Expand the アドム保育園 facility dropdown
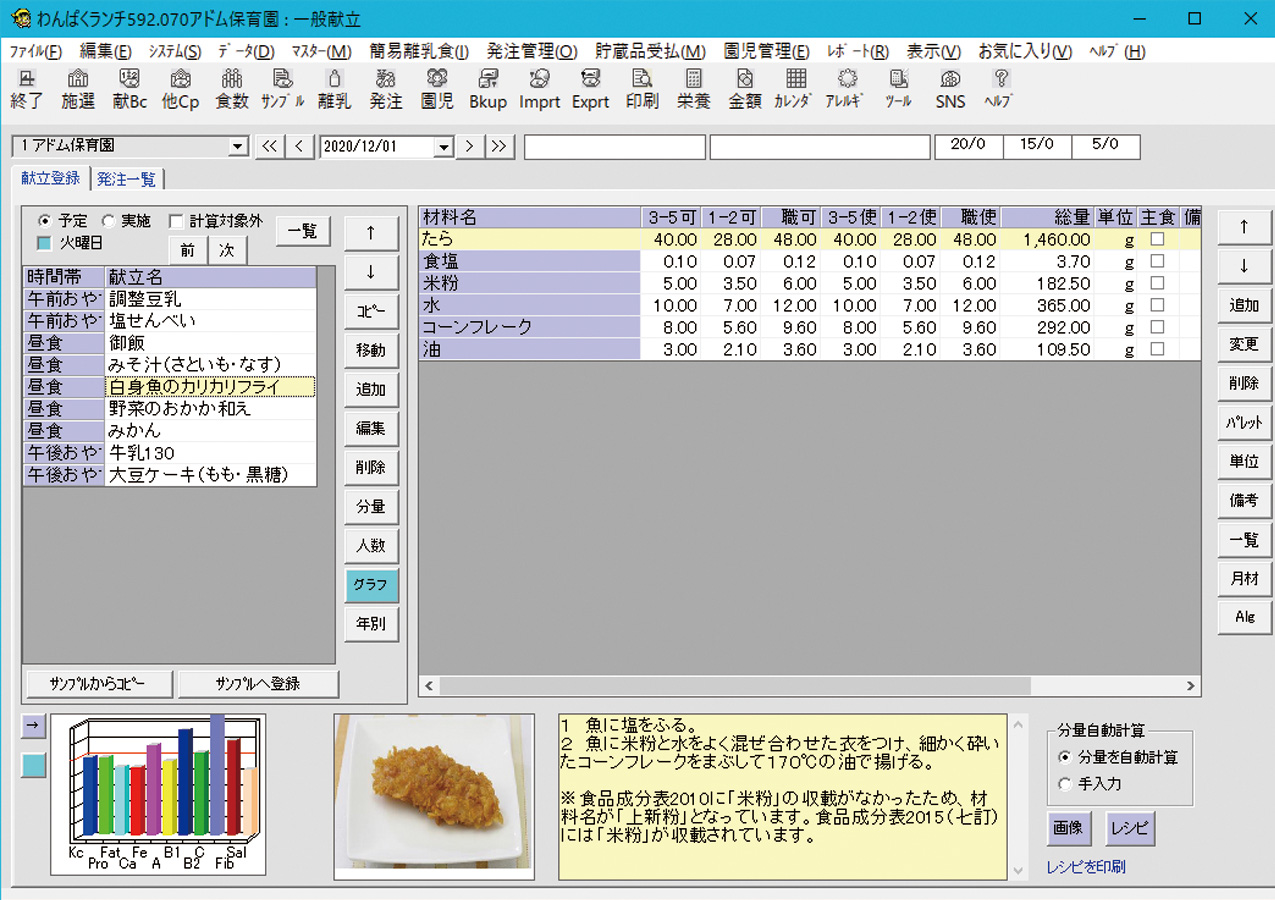 238,147
